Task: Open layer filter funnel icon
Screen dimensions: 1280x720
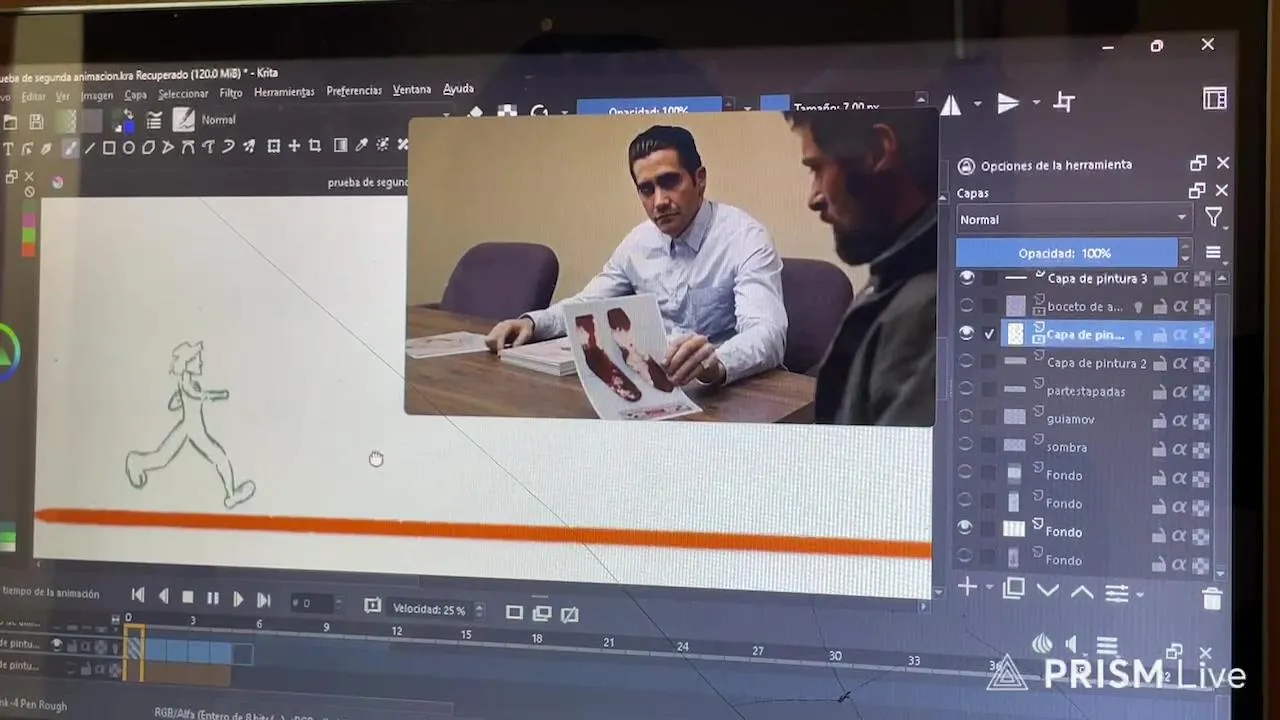Action: click(x=1213, y=217)
